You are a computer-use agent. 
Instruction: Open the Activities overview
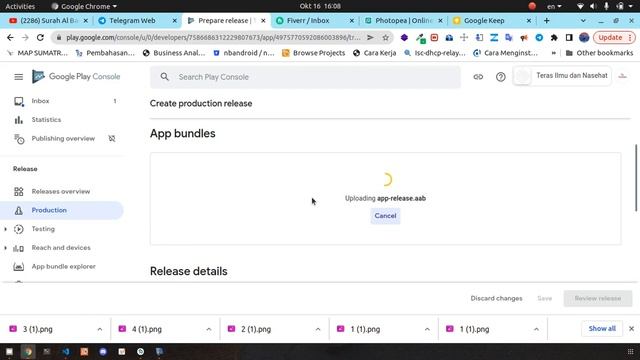pyautogui.click(x=20, y=6)
